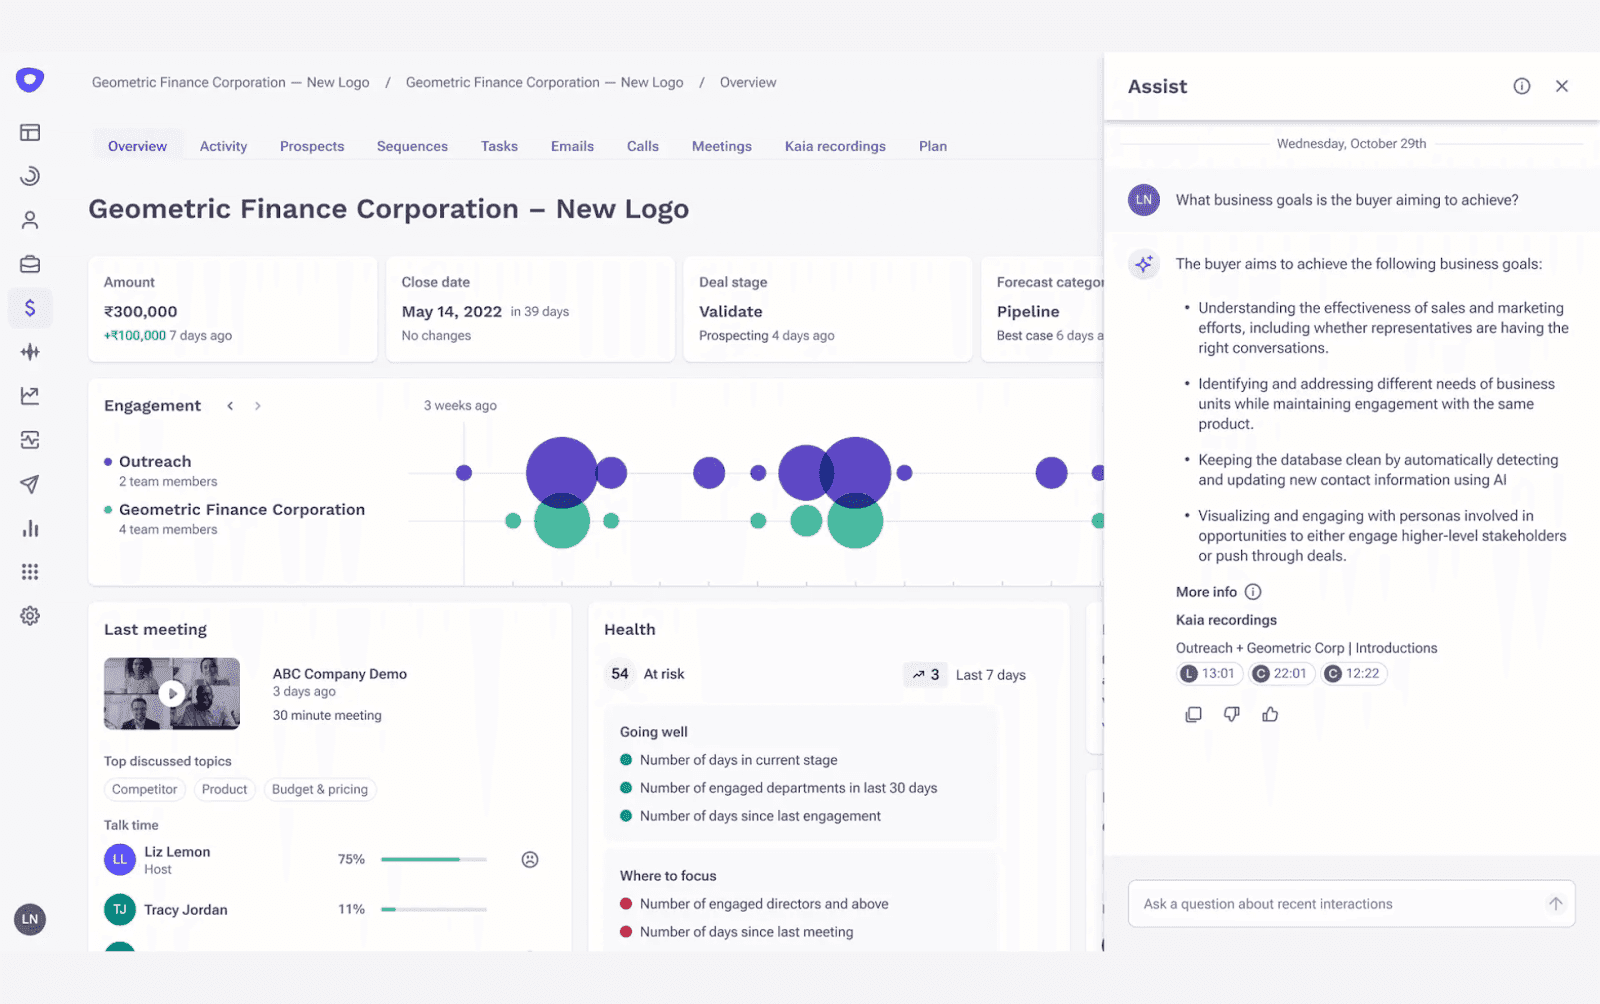
Task: Go to next Engagement period
Action: coord(258,406)
